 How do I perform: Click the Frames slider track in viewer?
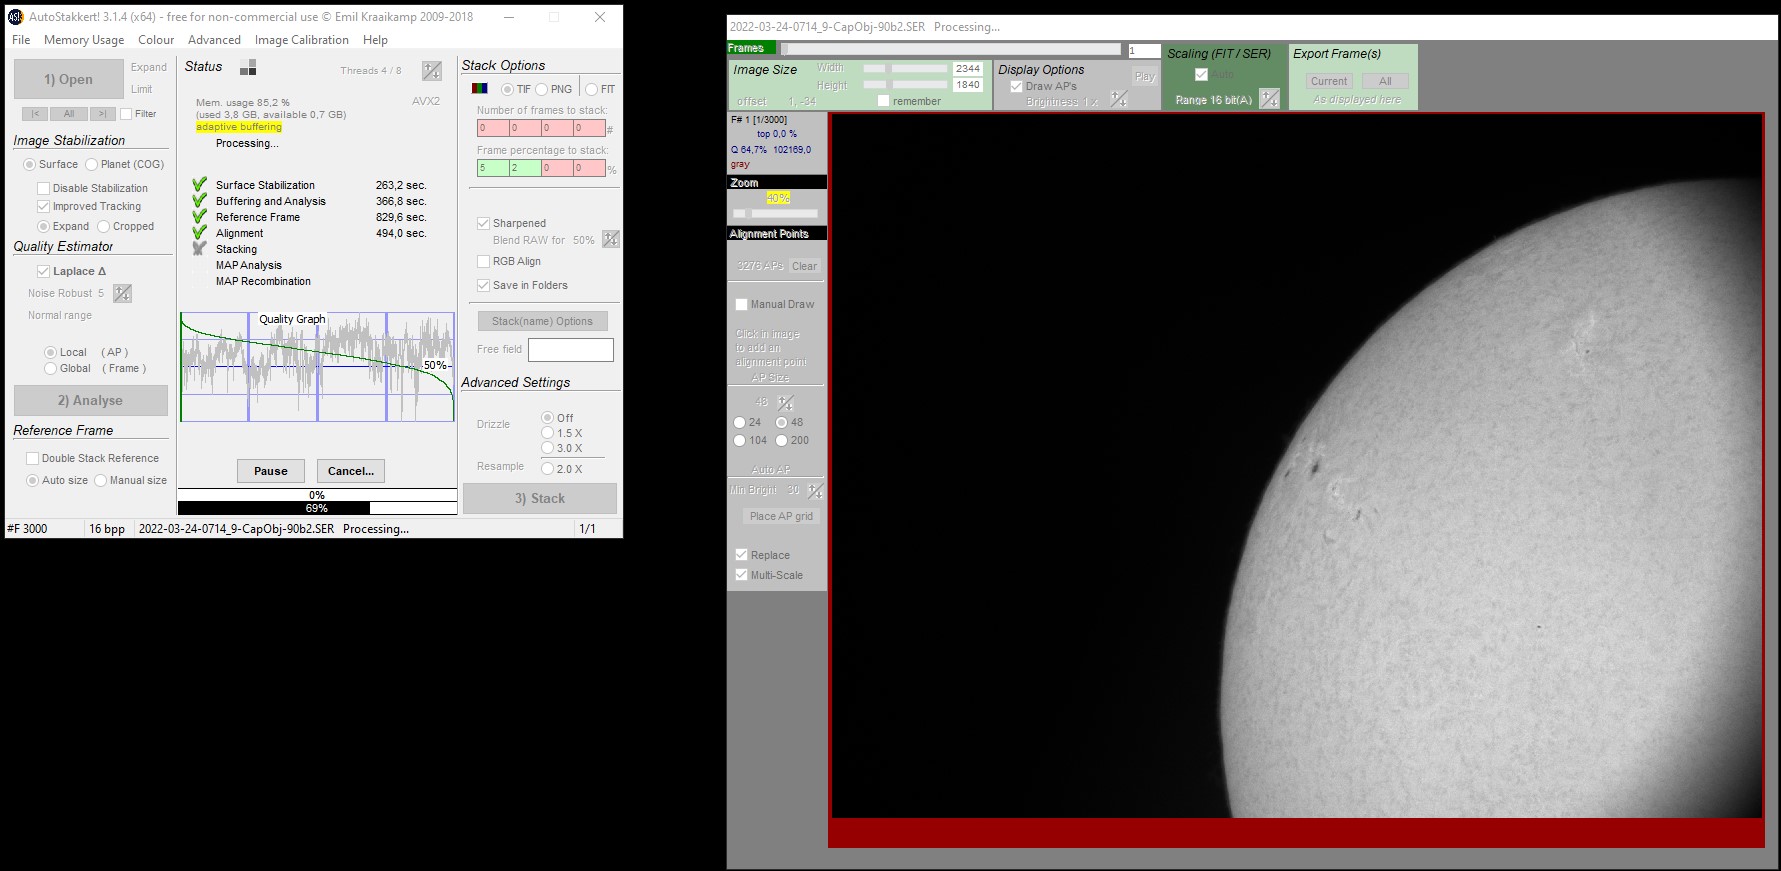coord(950,49)
